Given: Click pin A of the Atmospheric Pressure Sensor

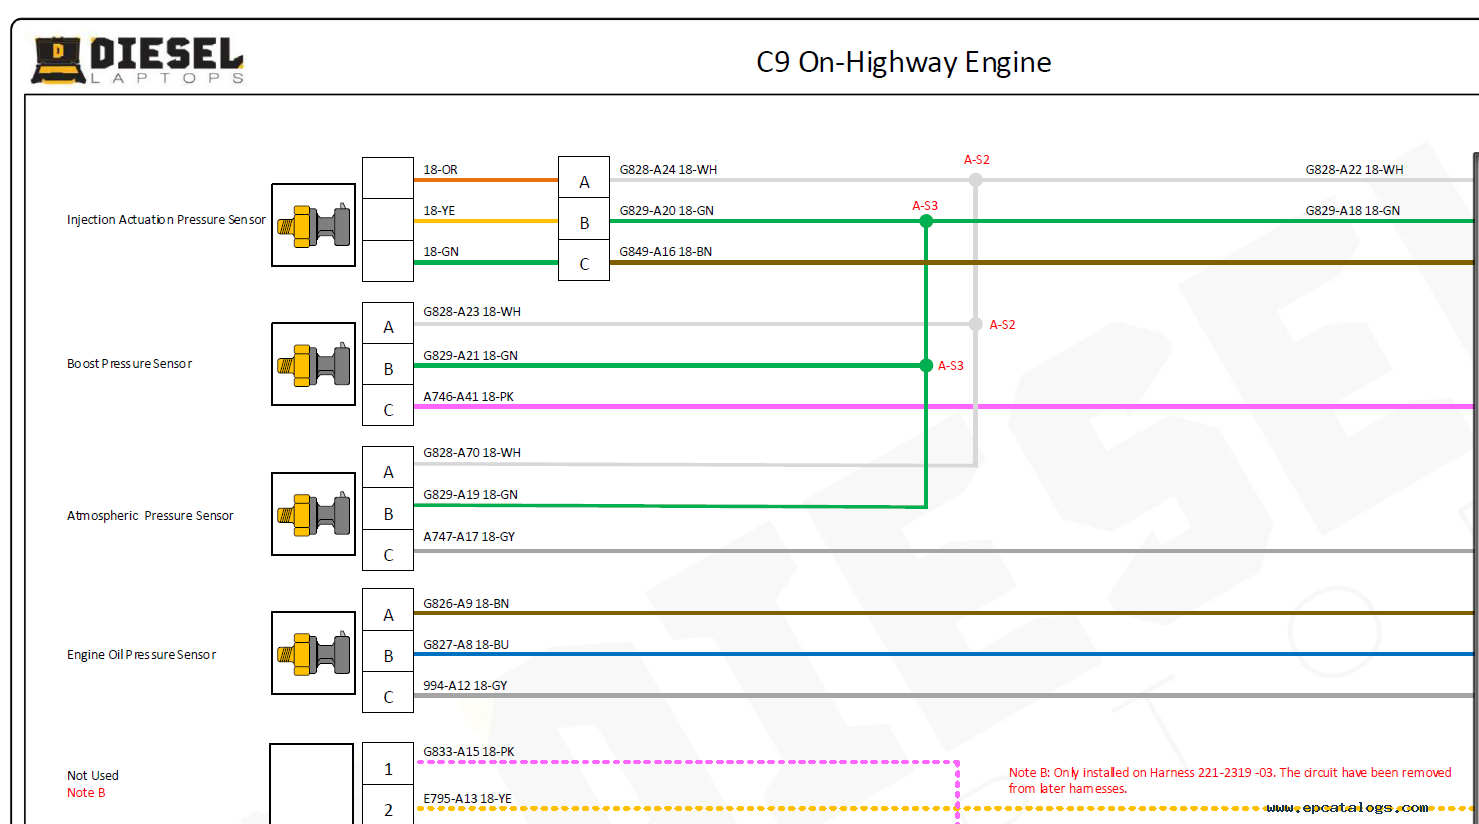Looking at the screenshot, I should [388, 472].
